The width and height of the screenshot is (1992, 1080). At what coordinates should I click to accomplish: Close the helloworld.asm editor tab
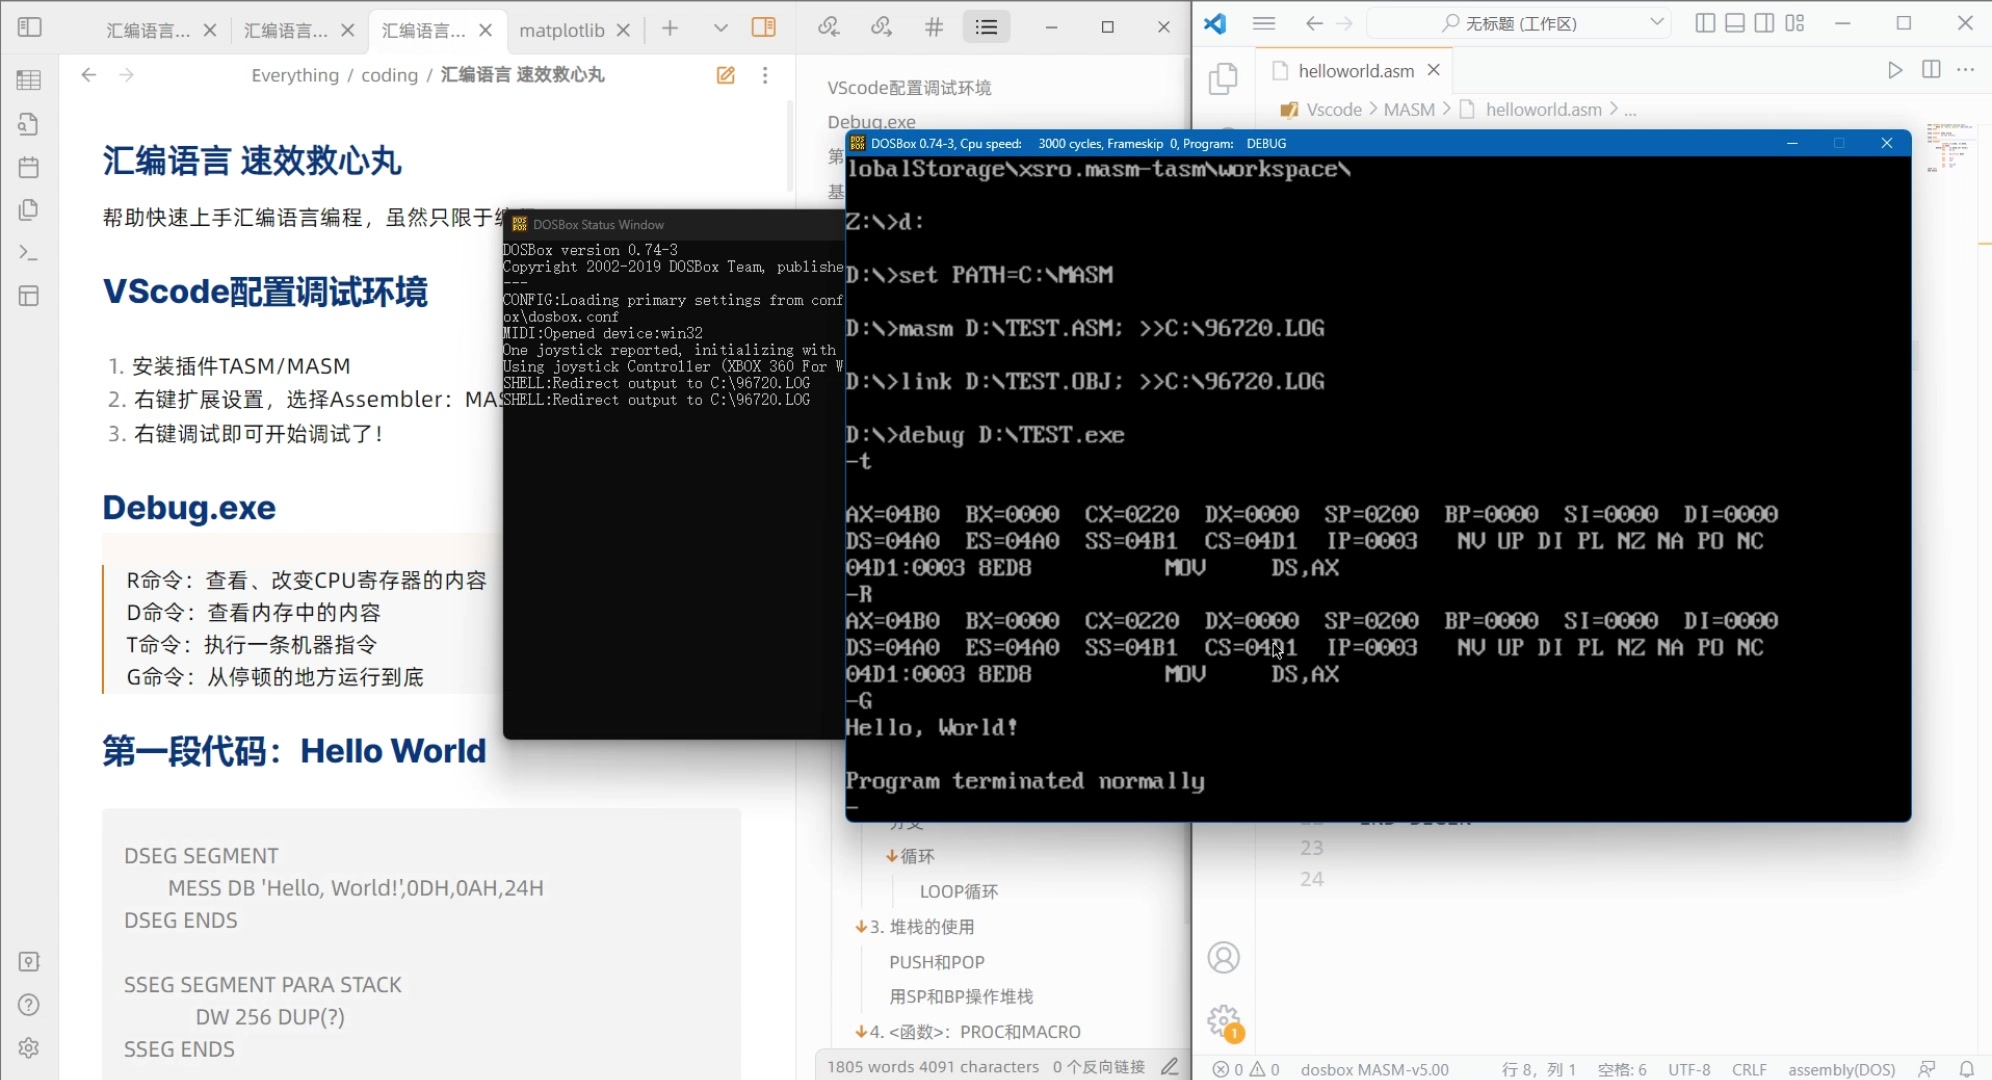click(x=1433, y=70)
